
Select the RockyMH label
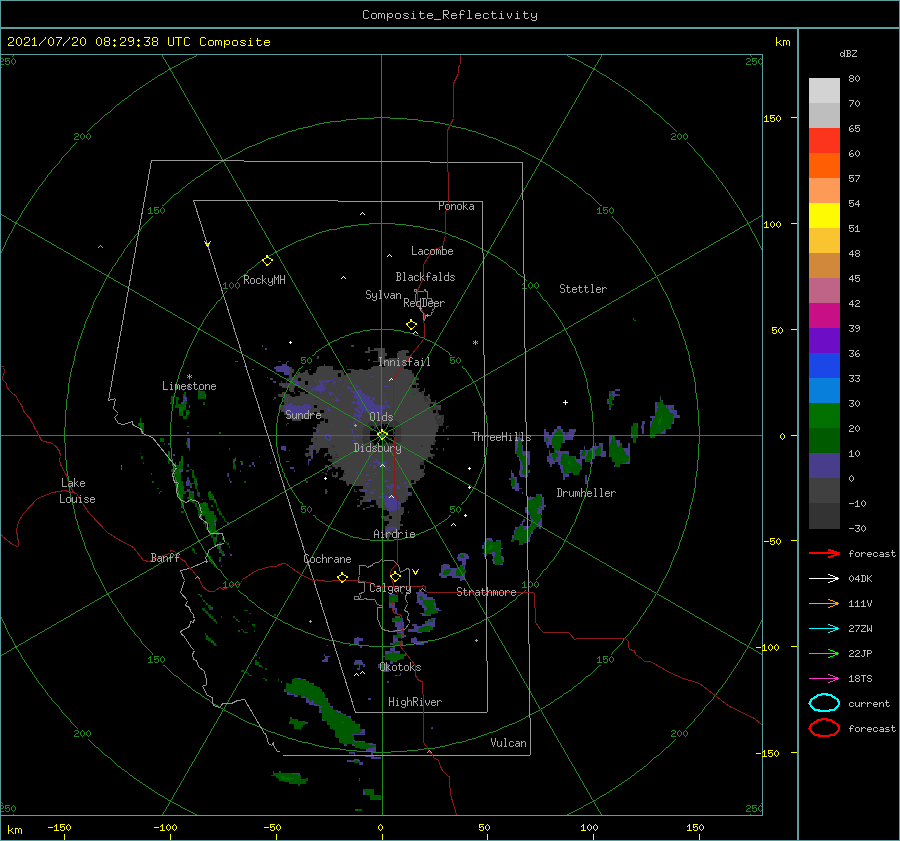point(264,280)
